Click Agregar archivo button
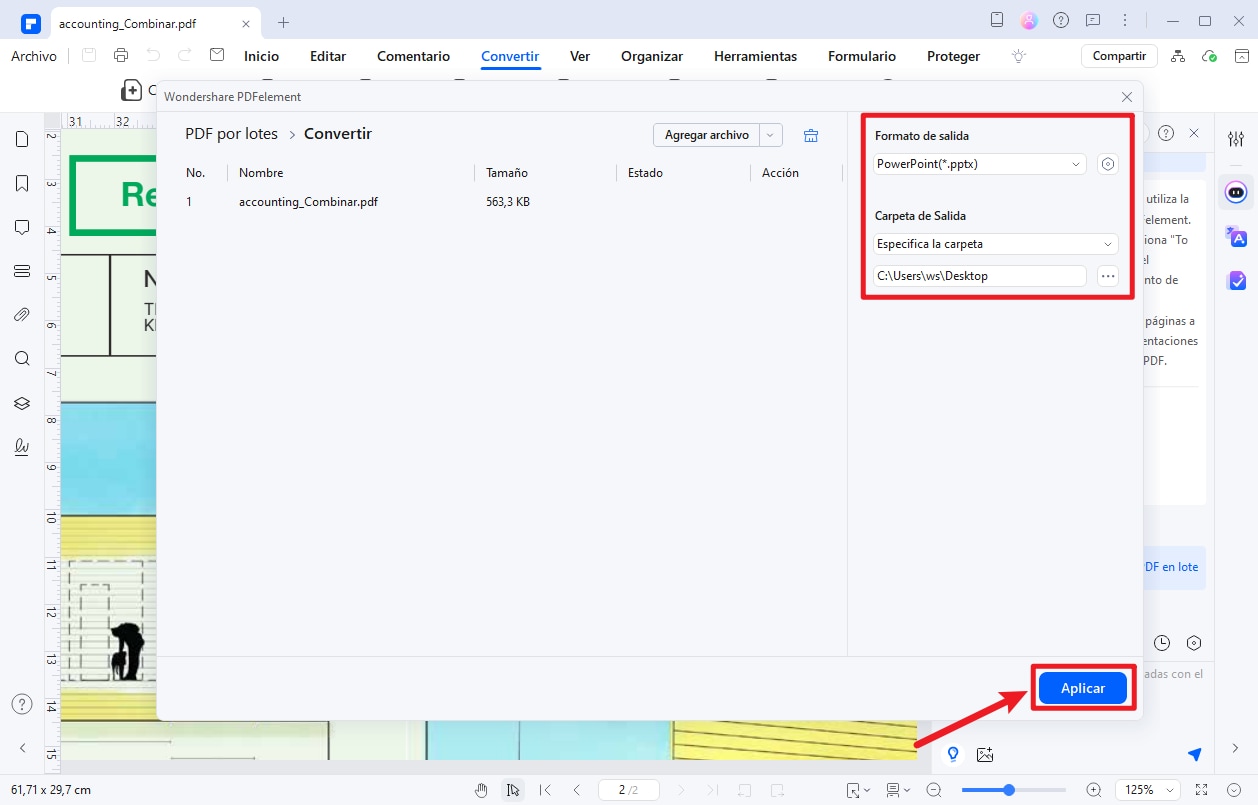Screen dimensions: 1258x805 [706, 135]
